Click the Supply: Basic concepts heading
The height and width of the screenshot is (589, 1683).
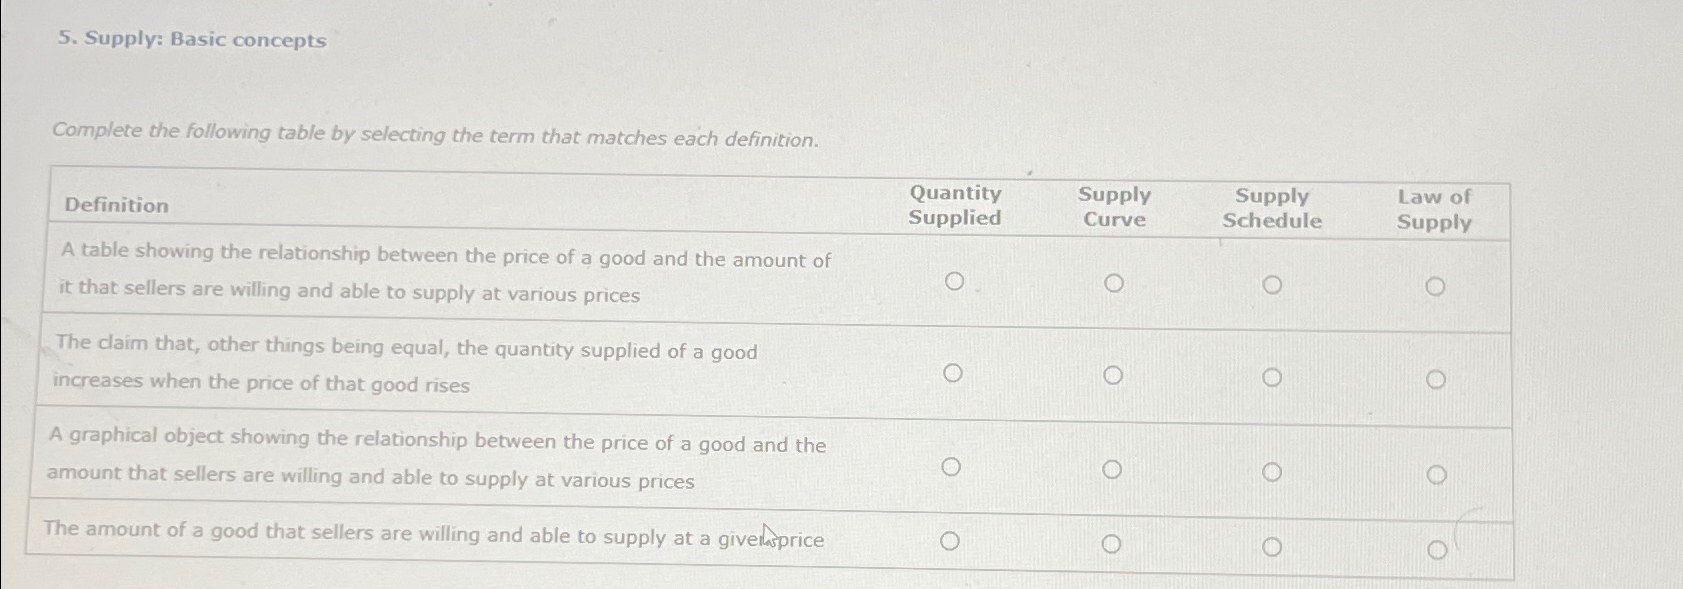pos(191,41)
